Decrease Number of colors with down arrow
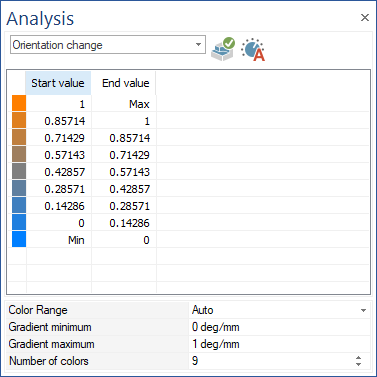The height and width of the screenshot is (377, 377). coord(358,364)
